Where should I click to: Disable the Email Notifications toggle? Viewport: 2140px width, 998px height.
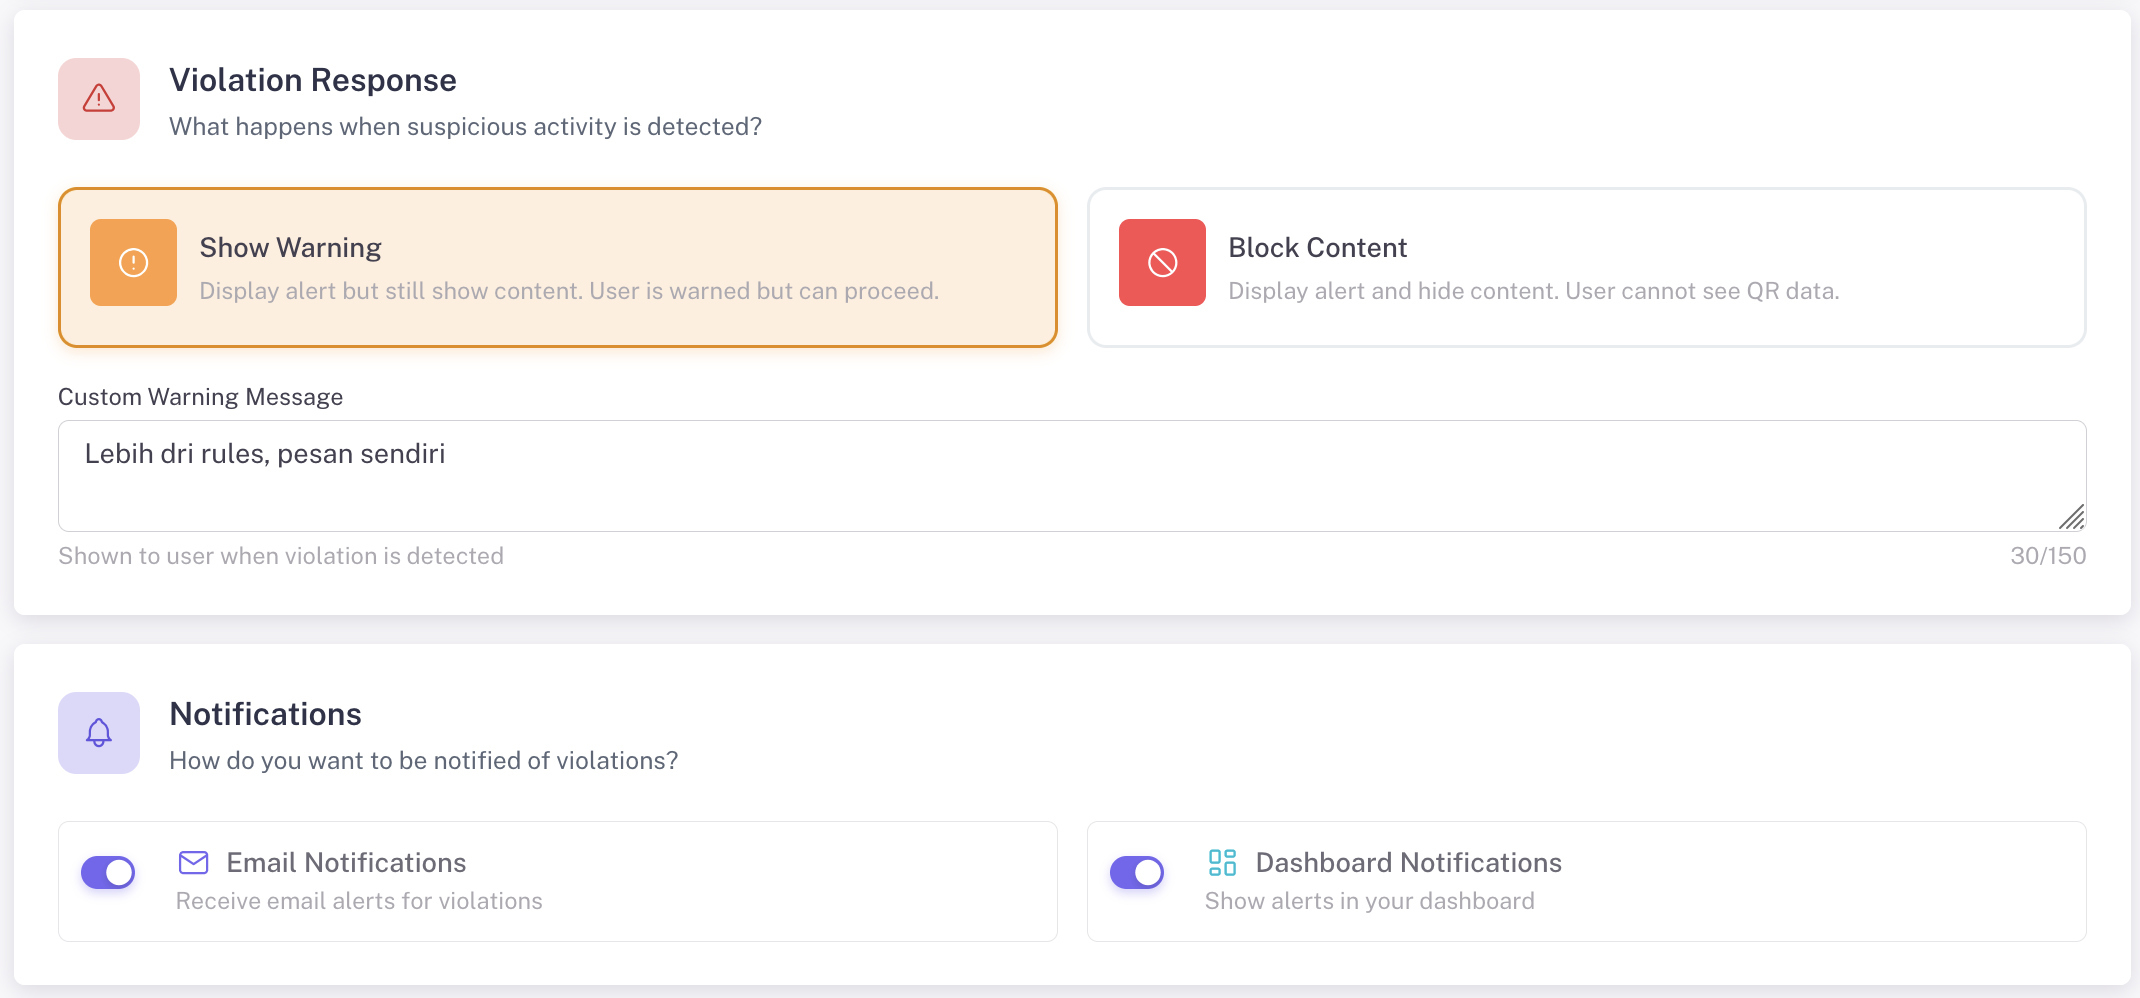click(108, 872)
